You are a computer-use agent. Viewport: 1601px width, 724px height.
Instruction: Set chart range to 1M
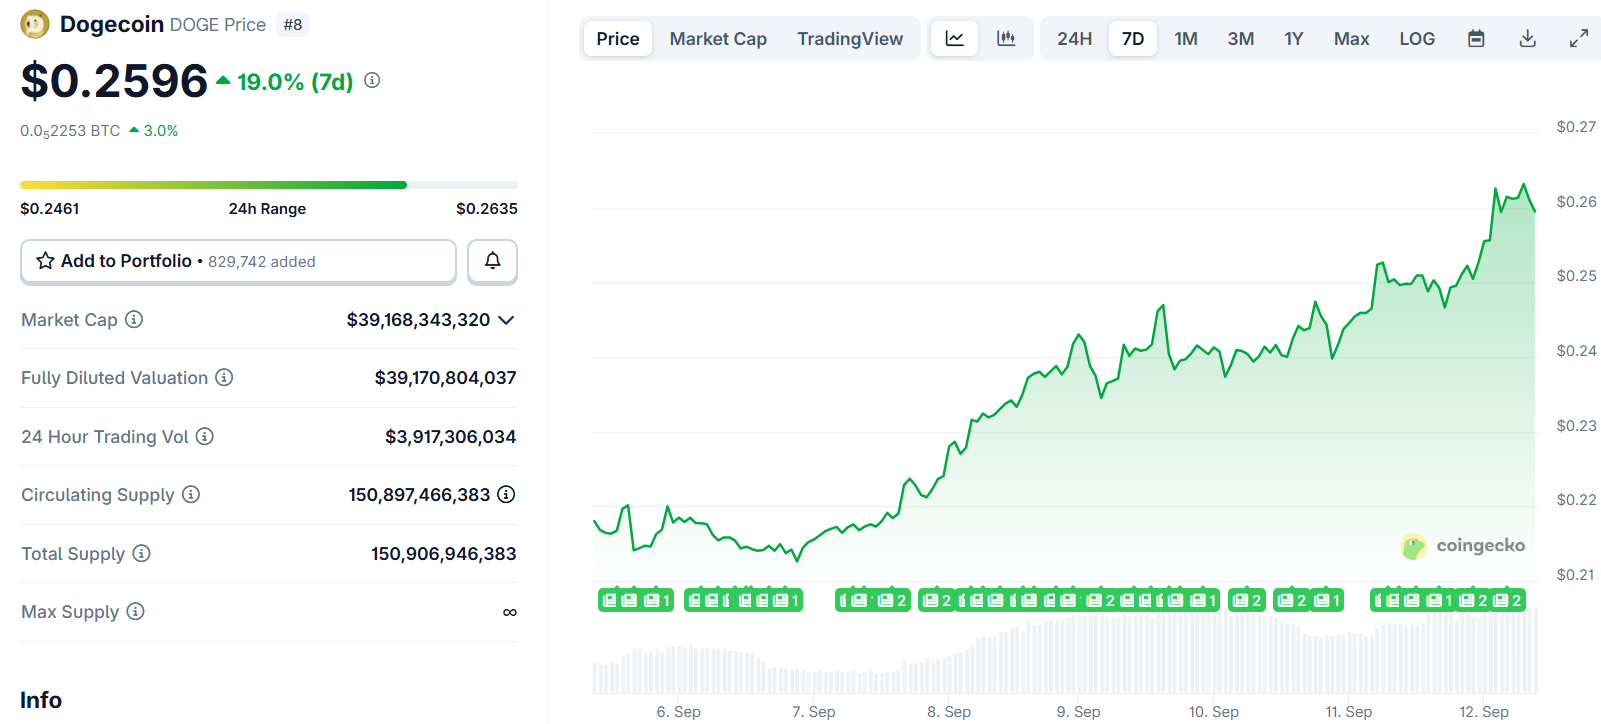click(x=1186, y=39)
